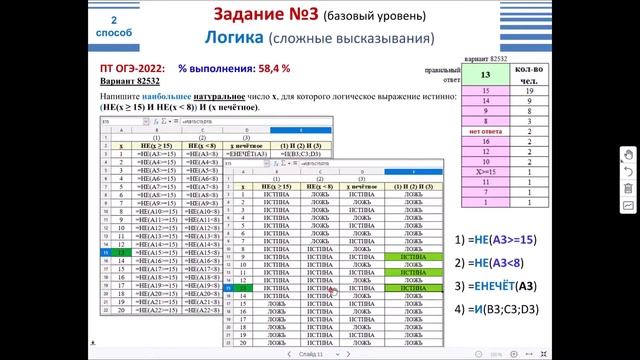This screenshot has height=360, width=640.
Task: Open the drawing board icon in the side toolbar
Action: [x=628, y=205]
